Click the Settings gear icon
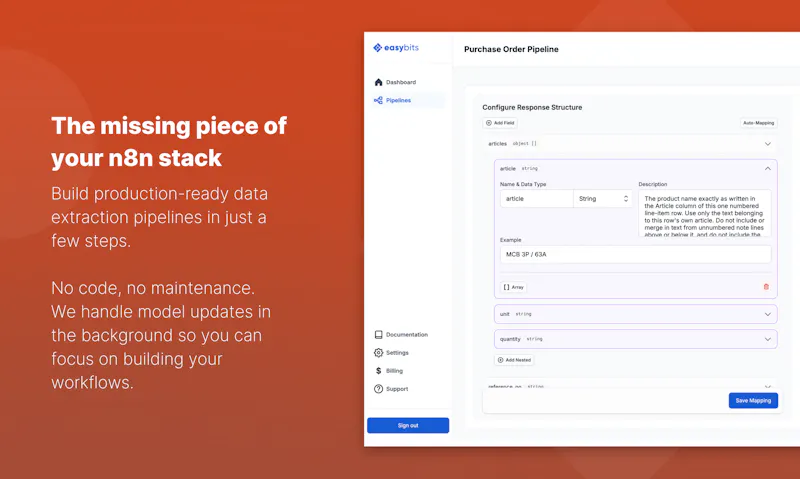 pyautogui.click(x=378, y=352)
